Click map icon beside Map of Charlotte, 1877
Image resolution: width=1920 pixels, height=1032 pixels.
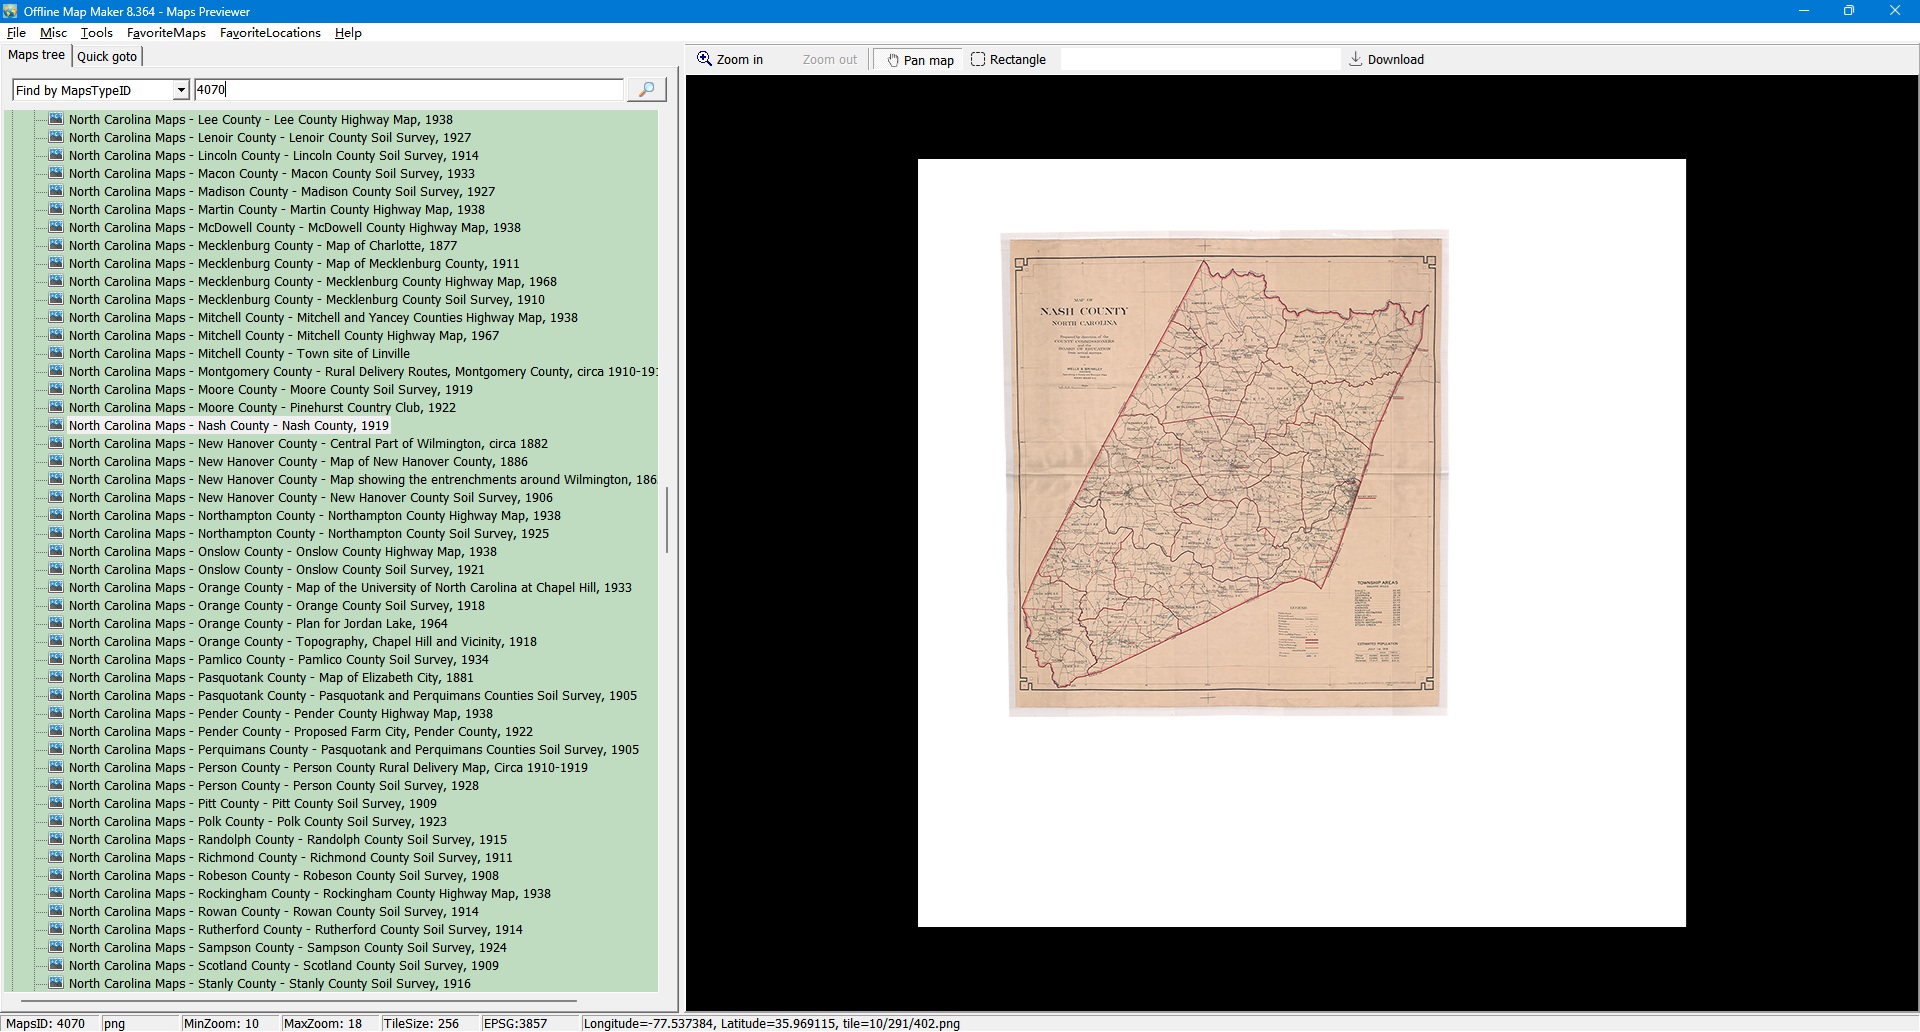pos(56,246)
